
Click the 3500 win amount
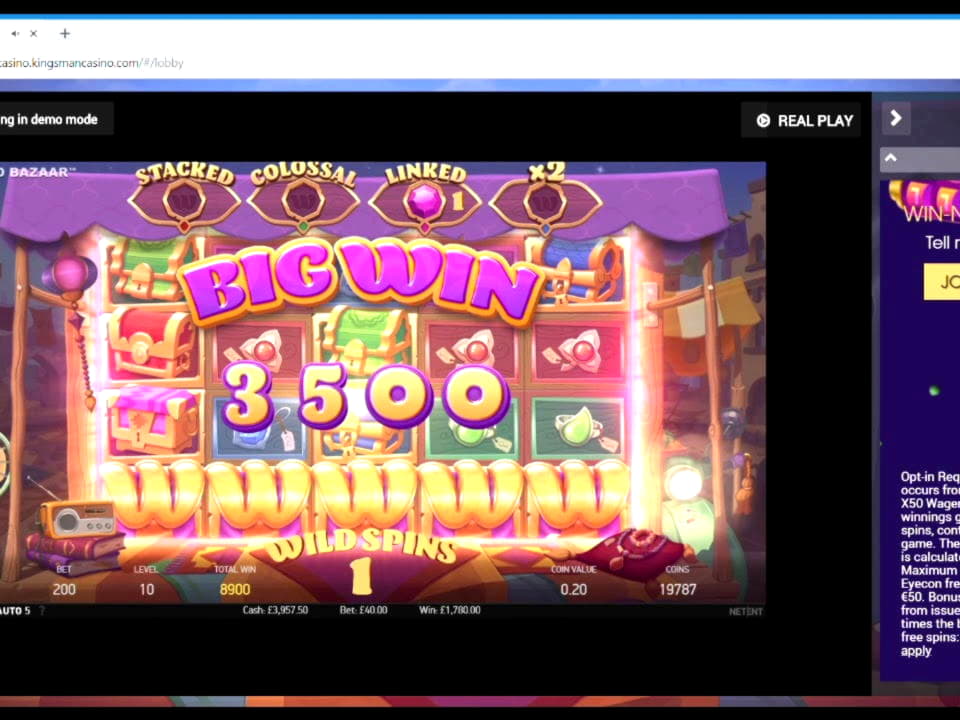point(366,397)
